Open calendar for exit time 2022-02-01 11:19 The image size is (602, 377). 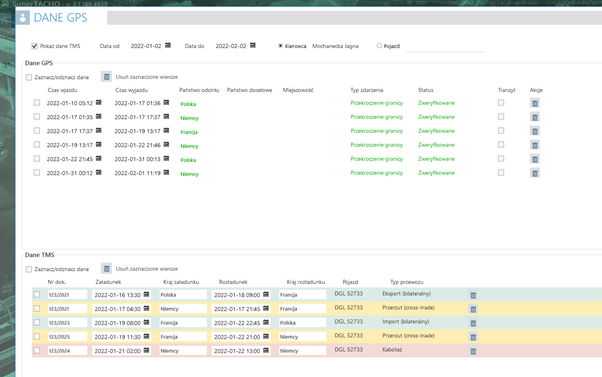166,172
